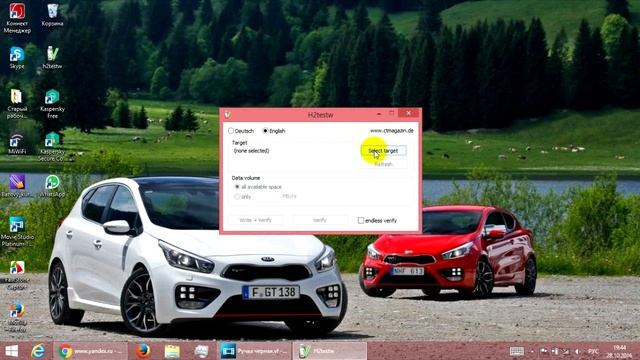The image size is (640, 360).
Task: Click the H2testw title bar icon
Action: point(228,115)
